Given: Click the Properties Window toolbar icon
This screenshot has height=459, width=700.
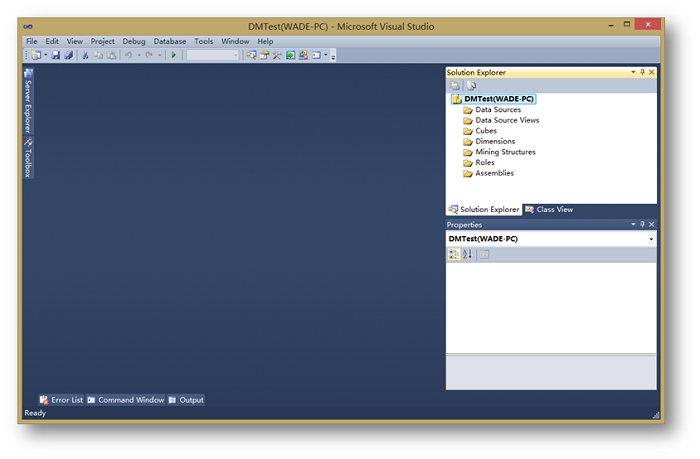Looking at the screenshot, I should tap(264, 55).
